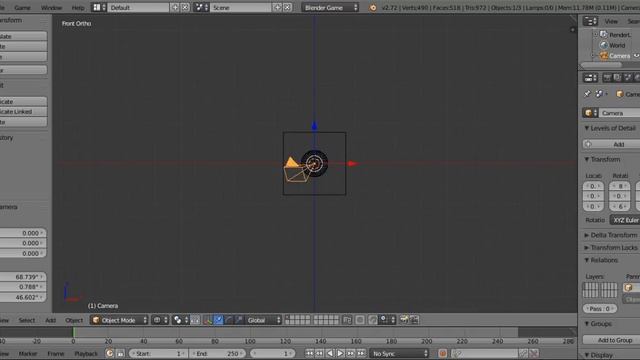The width and height of the screenshot is (640, 360).
Task: Add a new screen layout with plus button
Action: [x=175, y=7]
